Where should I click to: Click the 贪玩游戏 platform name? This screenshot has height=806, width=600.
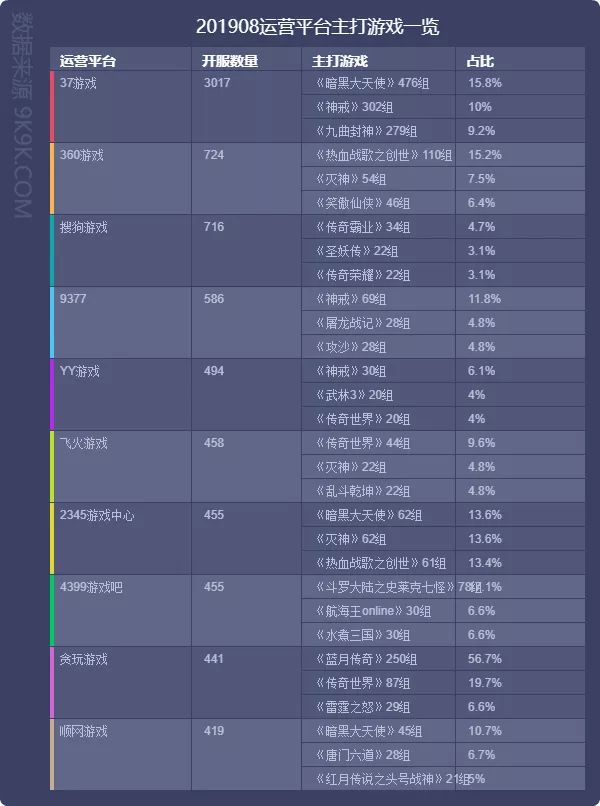pos(84,659)
